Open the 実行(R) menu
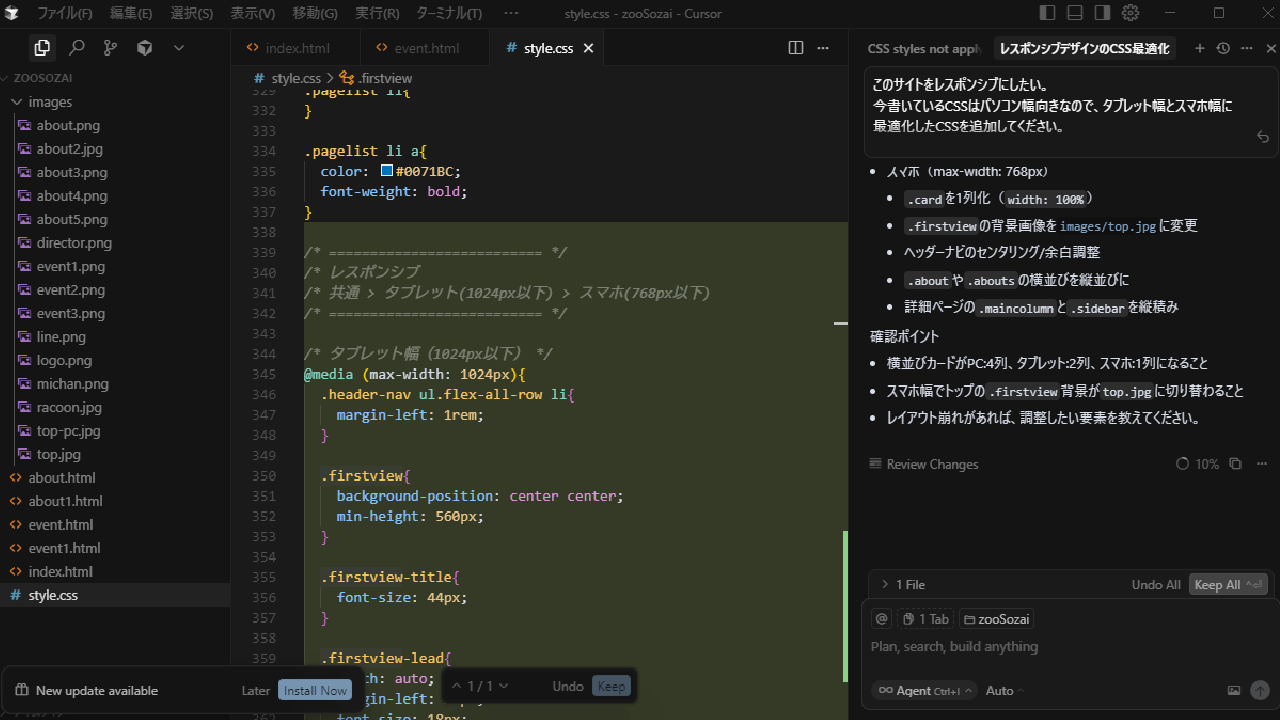The width and height of the screenshot is (1280, 720). click(377, 13)
